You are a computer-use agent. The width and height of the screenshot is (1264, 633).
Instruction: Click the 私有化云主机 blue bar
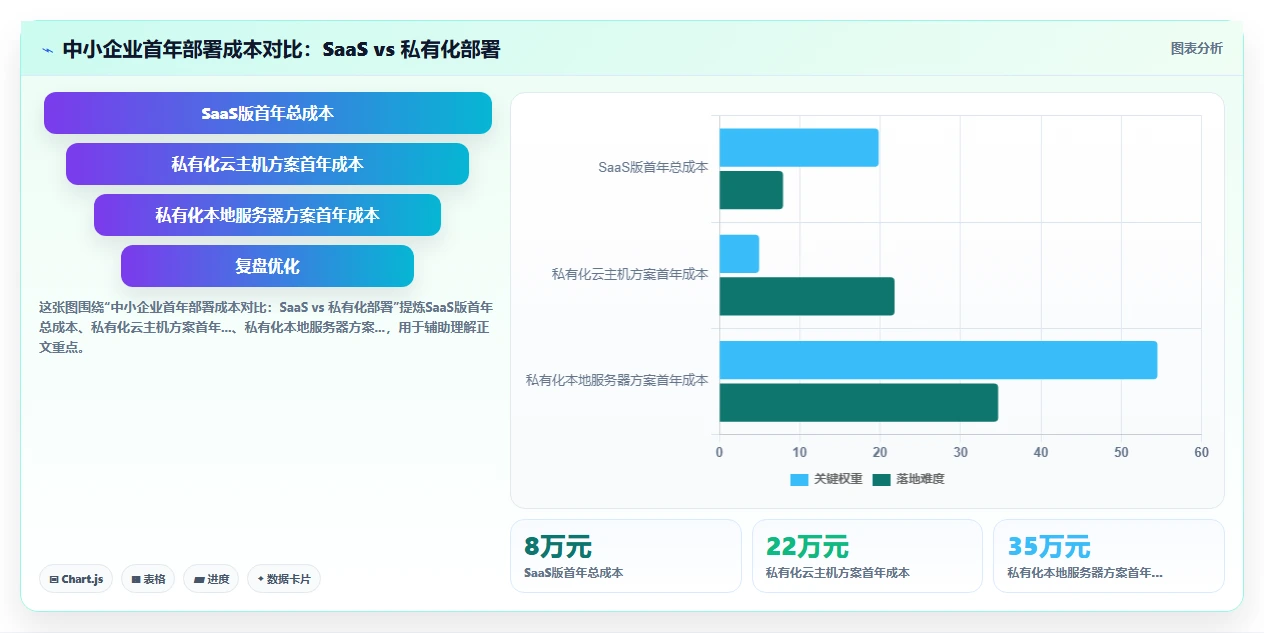pyautogui.click(x=739, y=254)
